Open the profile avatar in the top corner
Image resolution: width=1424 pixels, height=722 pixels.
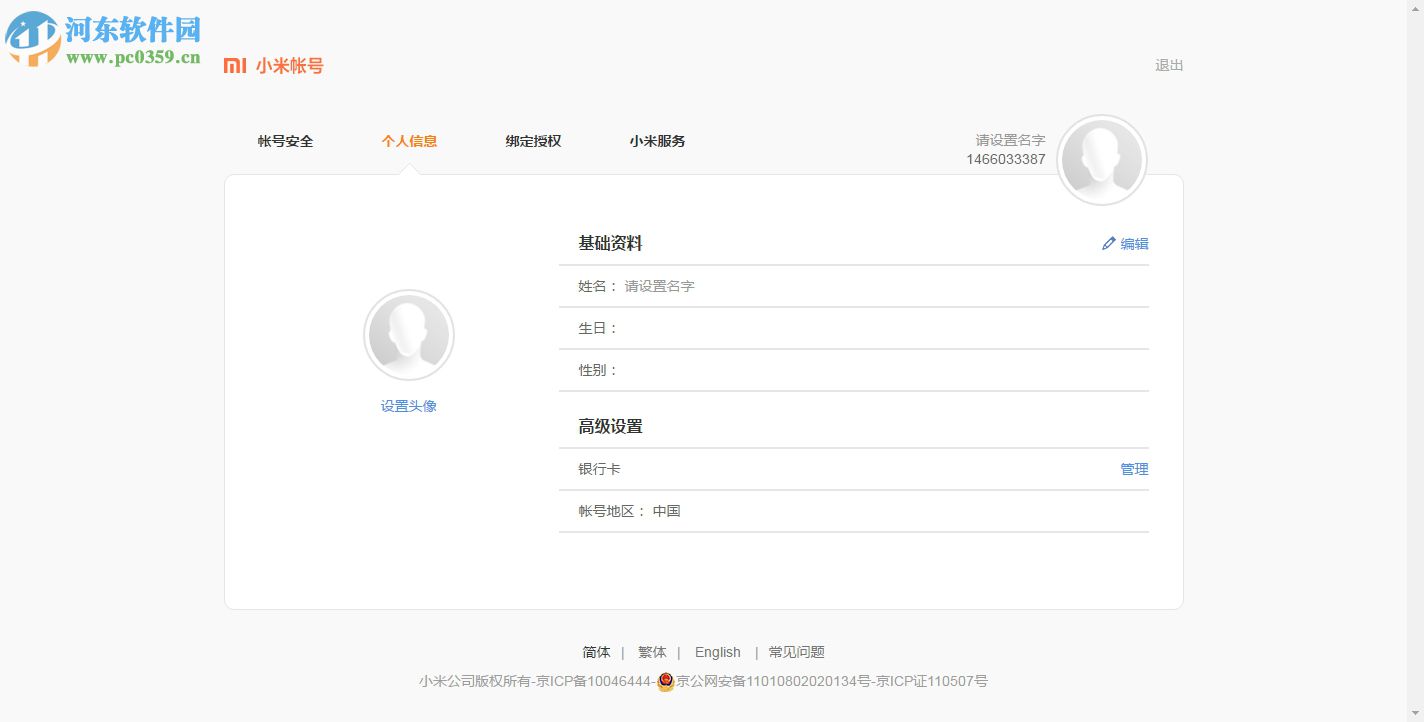pos(1101,159)
